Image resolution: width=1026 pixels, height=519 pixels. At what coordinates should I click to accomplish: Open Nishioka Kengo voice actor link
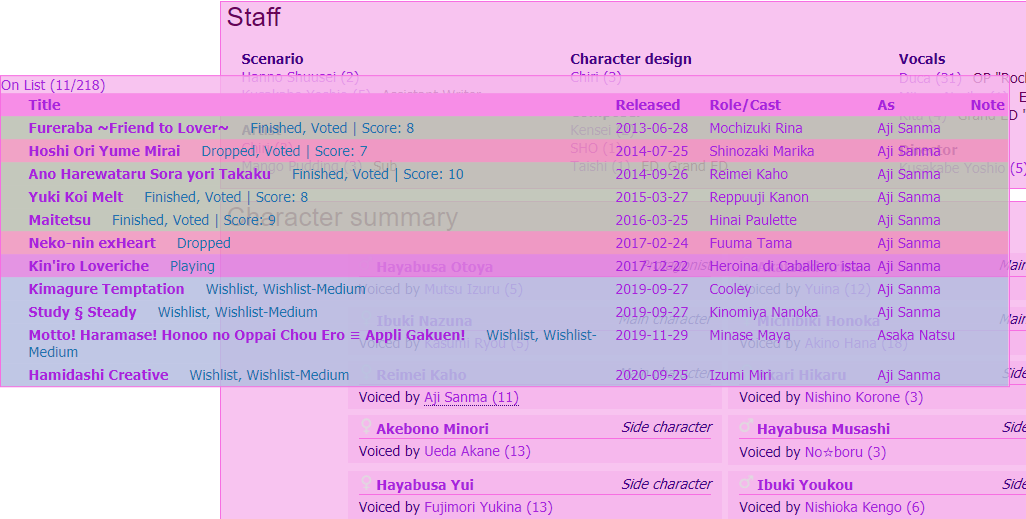(x=864, y=507)
